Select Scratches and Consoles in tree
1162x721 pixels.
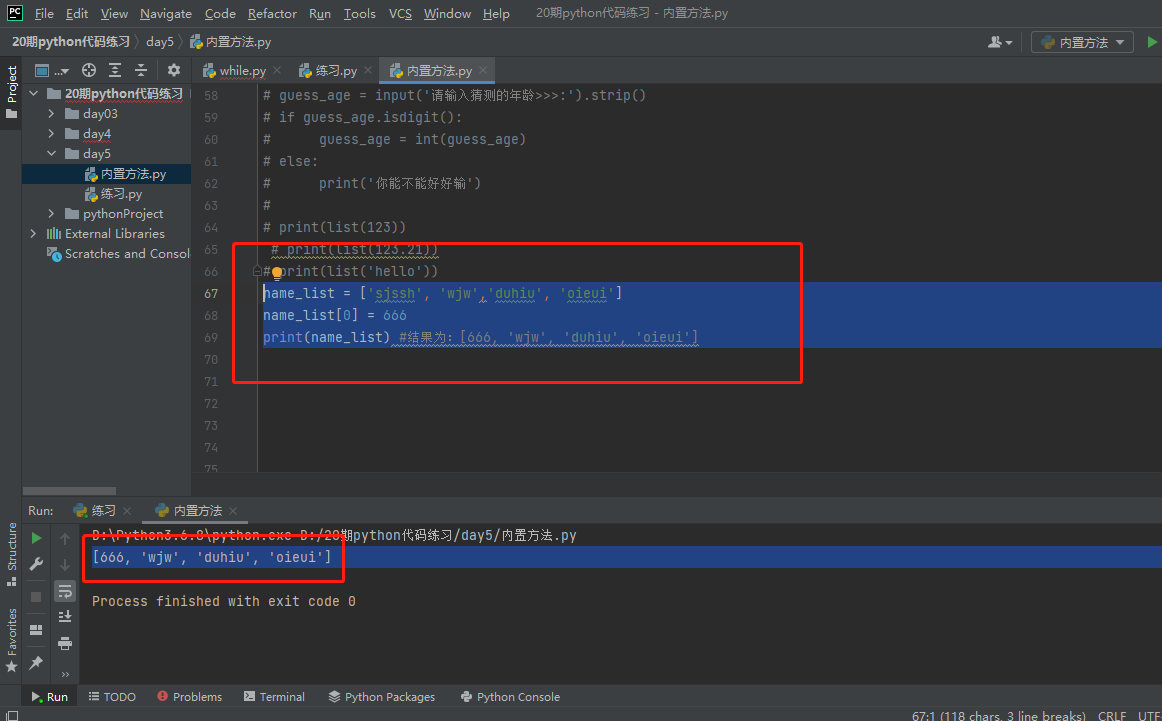pyautogui.click(x=119, y=253)
